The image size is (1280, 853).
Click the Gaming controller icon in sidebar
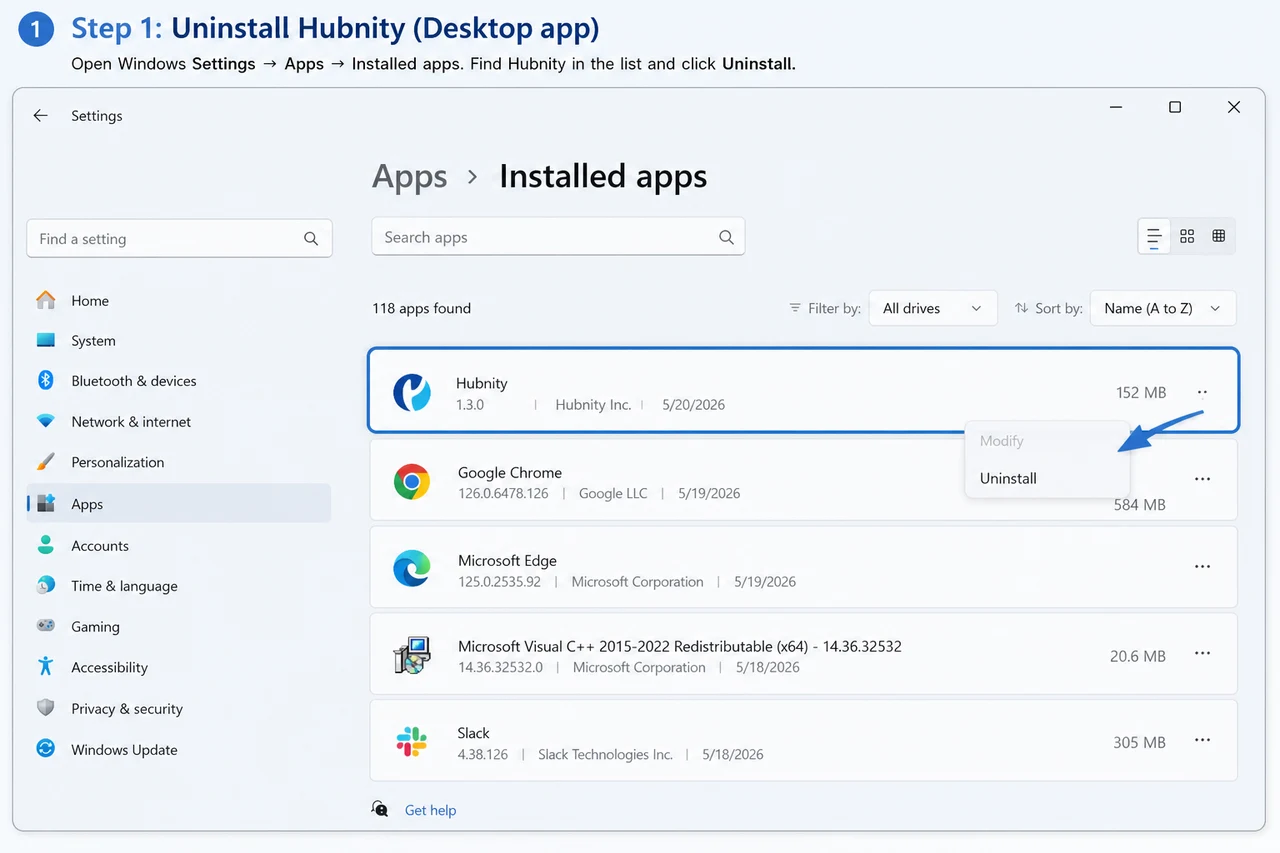(x=46, y=626)
